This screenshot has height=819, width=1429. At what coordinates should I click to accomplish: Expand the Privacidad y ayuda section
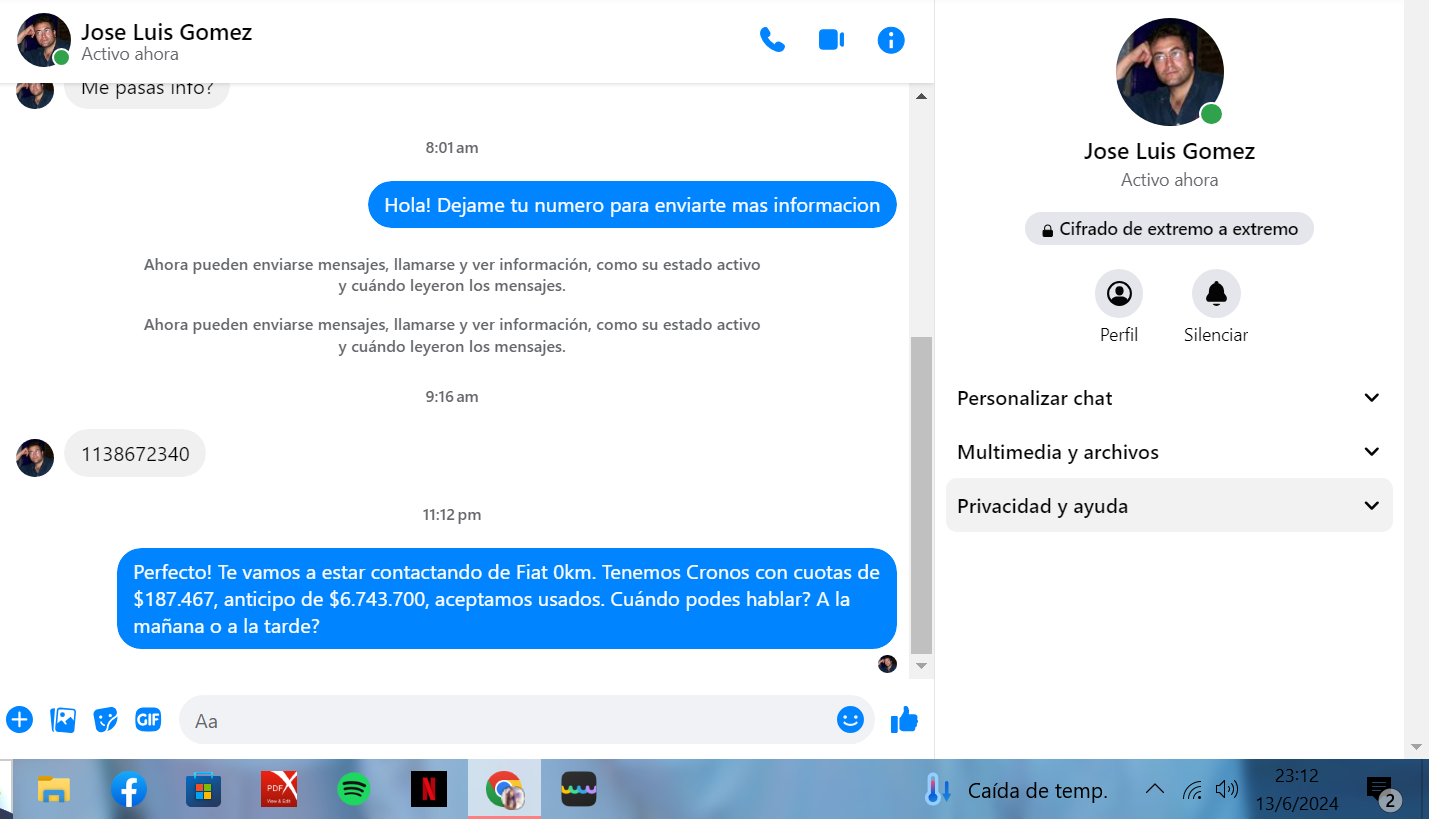1169,506
